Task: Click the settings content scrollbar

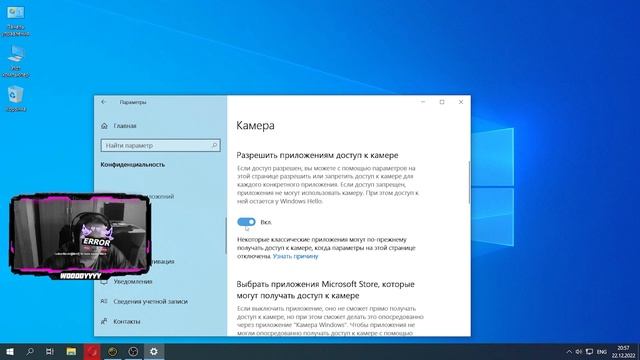Action: point(469,182)
